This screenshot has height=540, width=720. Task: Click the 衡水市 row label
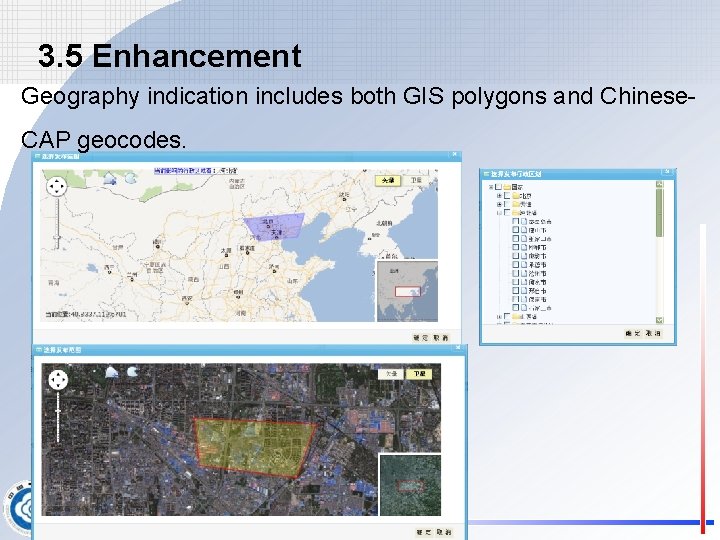coord(537,282)
